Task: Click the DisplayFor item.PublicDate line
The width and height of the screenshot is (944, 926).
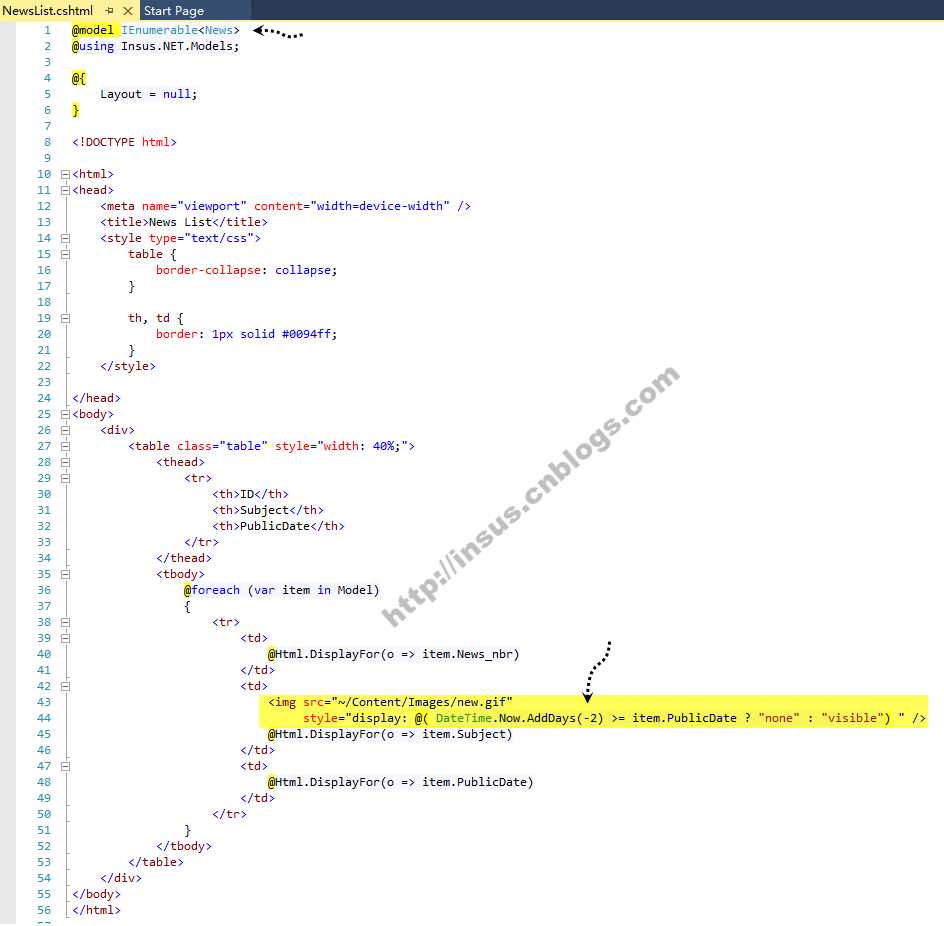Action: (x=400, y=783)
